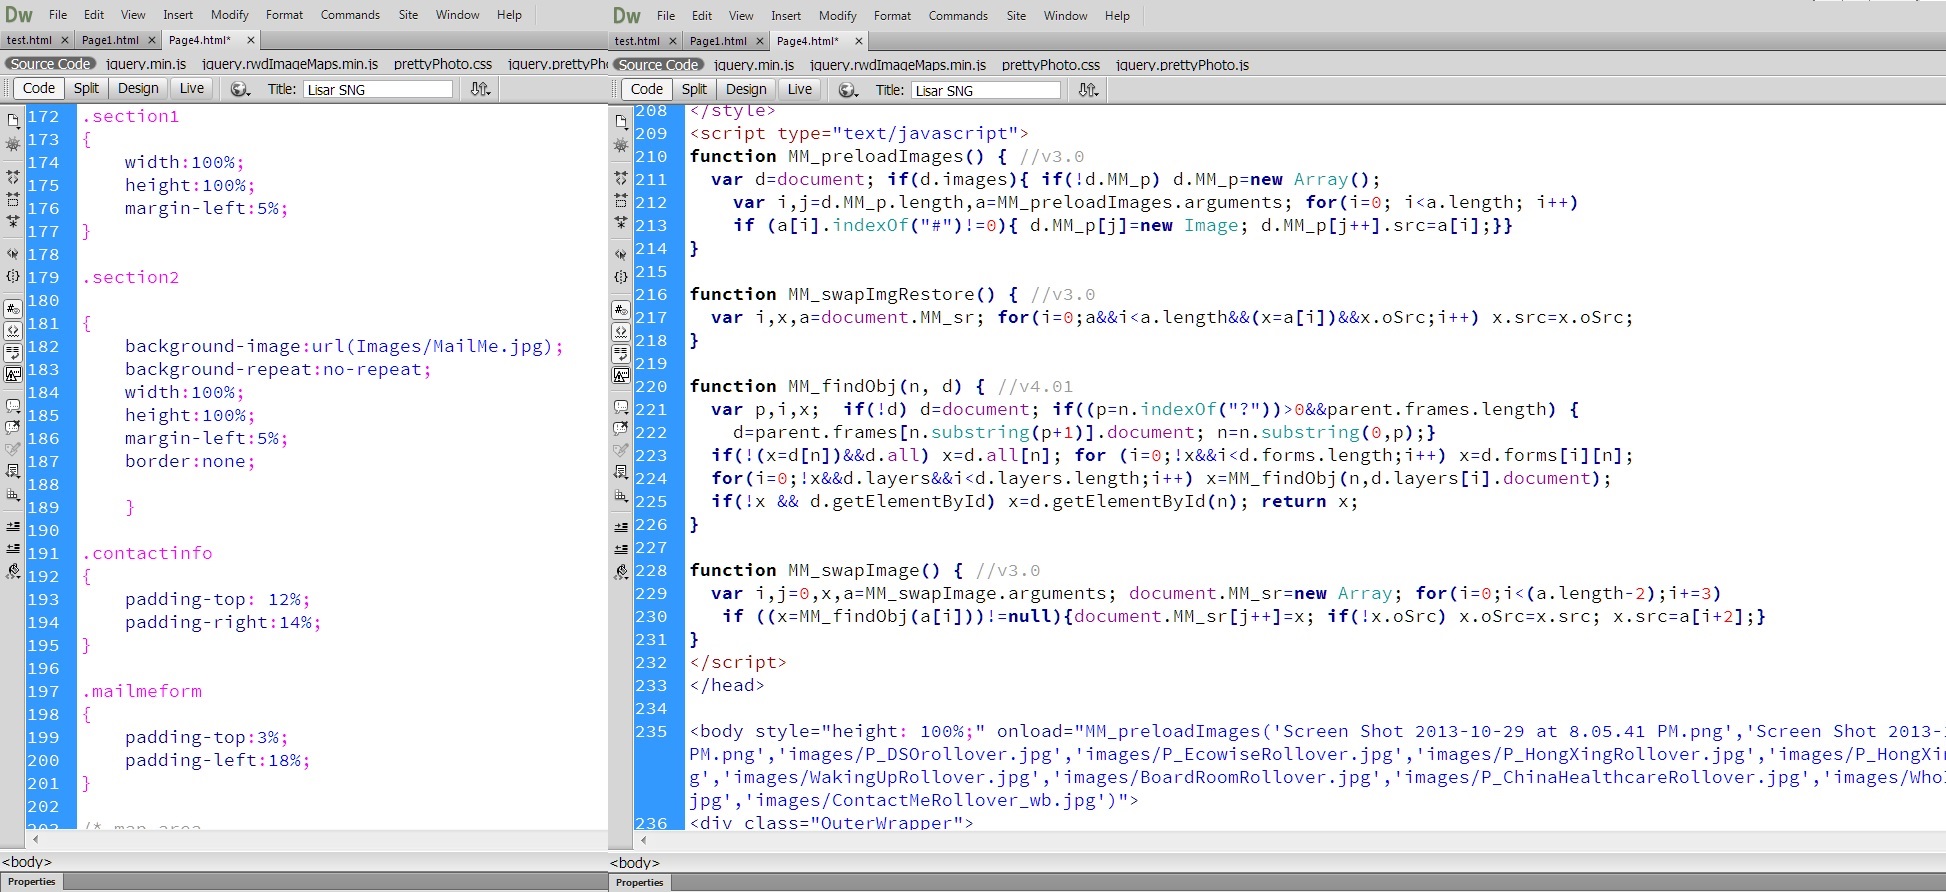Click the Dw logo in left window
Screen dimensions: 1946x892
point(19,15)
